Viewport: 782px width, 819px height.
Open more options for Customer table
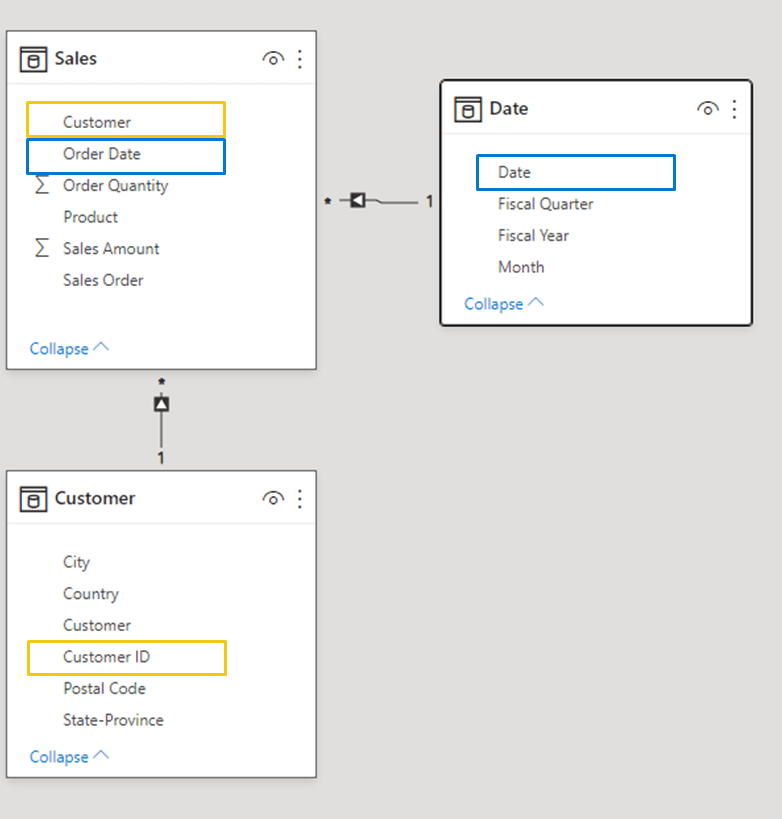click(299, 499)
